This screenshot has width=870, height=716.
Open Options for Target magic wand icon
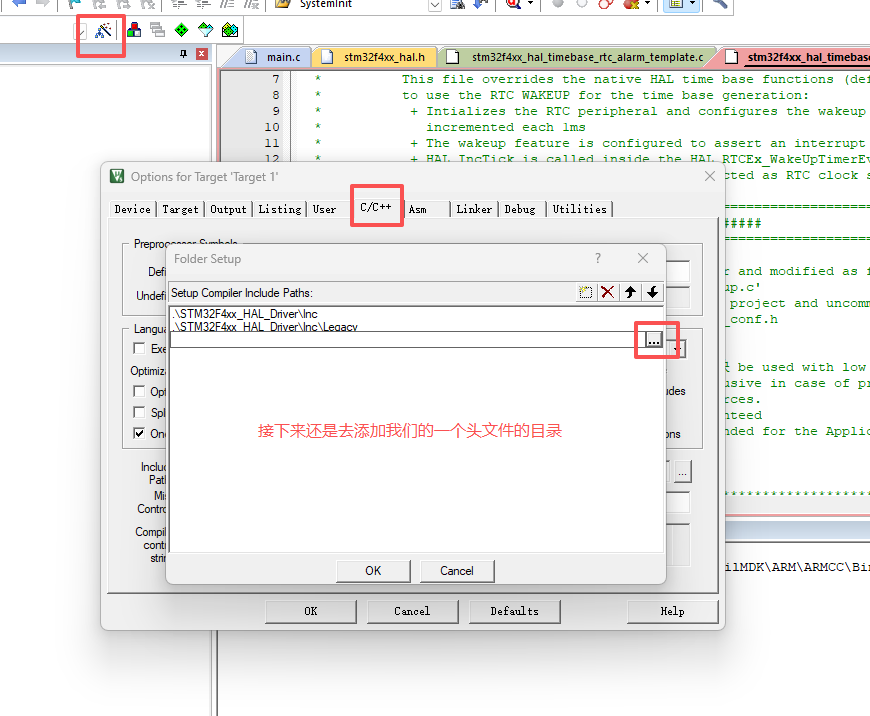pyautogui.click(x=103, y=30)
